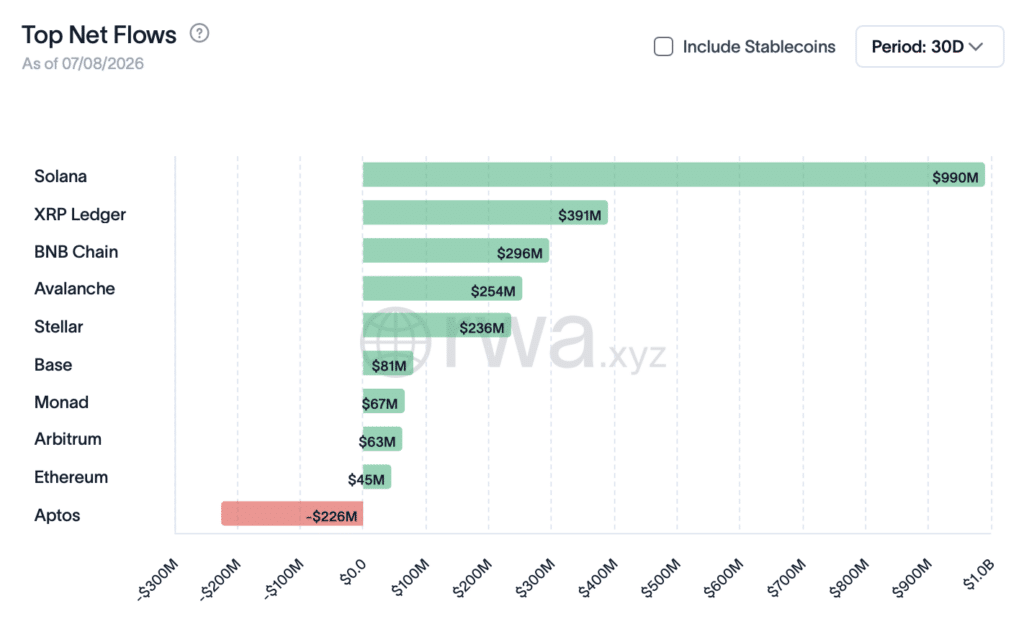Click the Aptos chain label
The width and height of the screenshot is (1024, 642).
(x=57, y=515)
